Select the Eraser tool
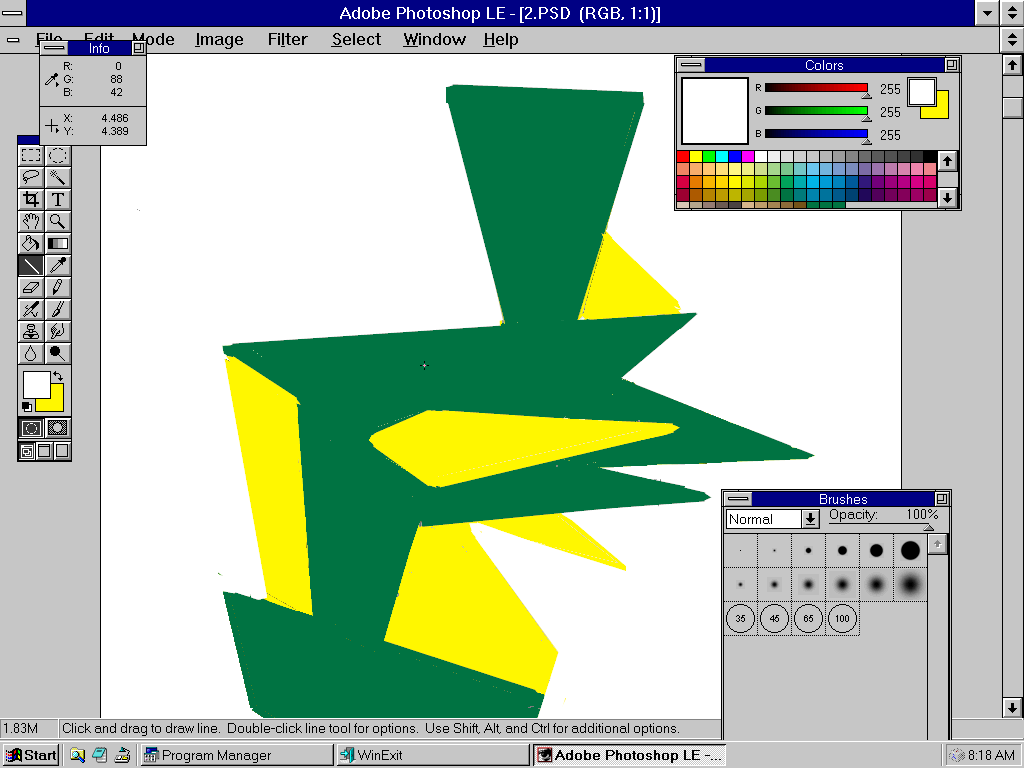This screenshot has width=1024, height=768. pos(31,287)
